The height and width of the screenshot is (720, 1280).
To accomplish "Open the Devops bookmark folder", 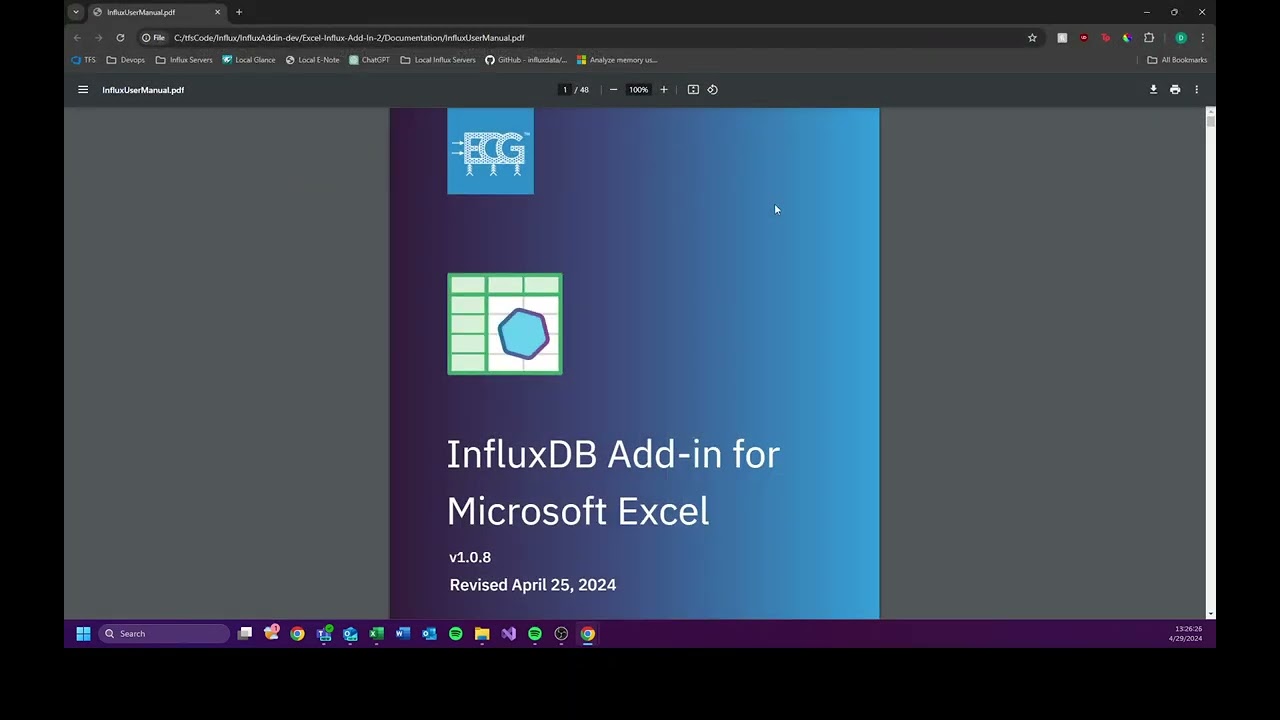I will point(126,60).
